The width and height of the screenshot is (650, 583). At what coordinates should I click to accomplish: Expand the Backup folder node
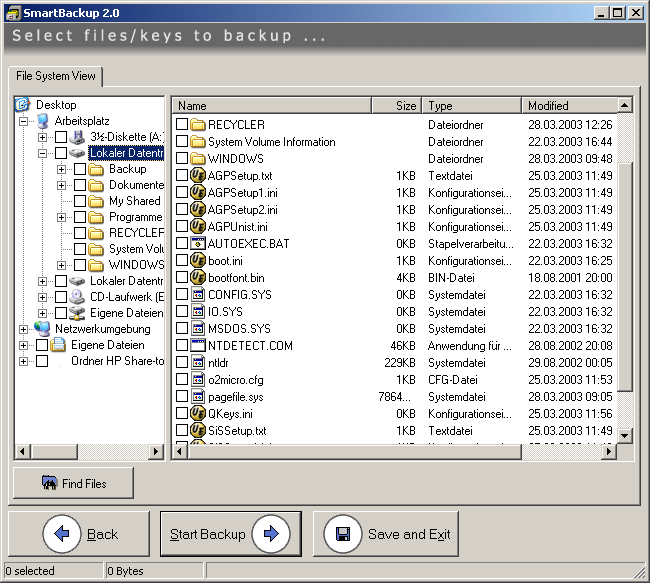[61, 169]
